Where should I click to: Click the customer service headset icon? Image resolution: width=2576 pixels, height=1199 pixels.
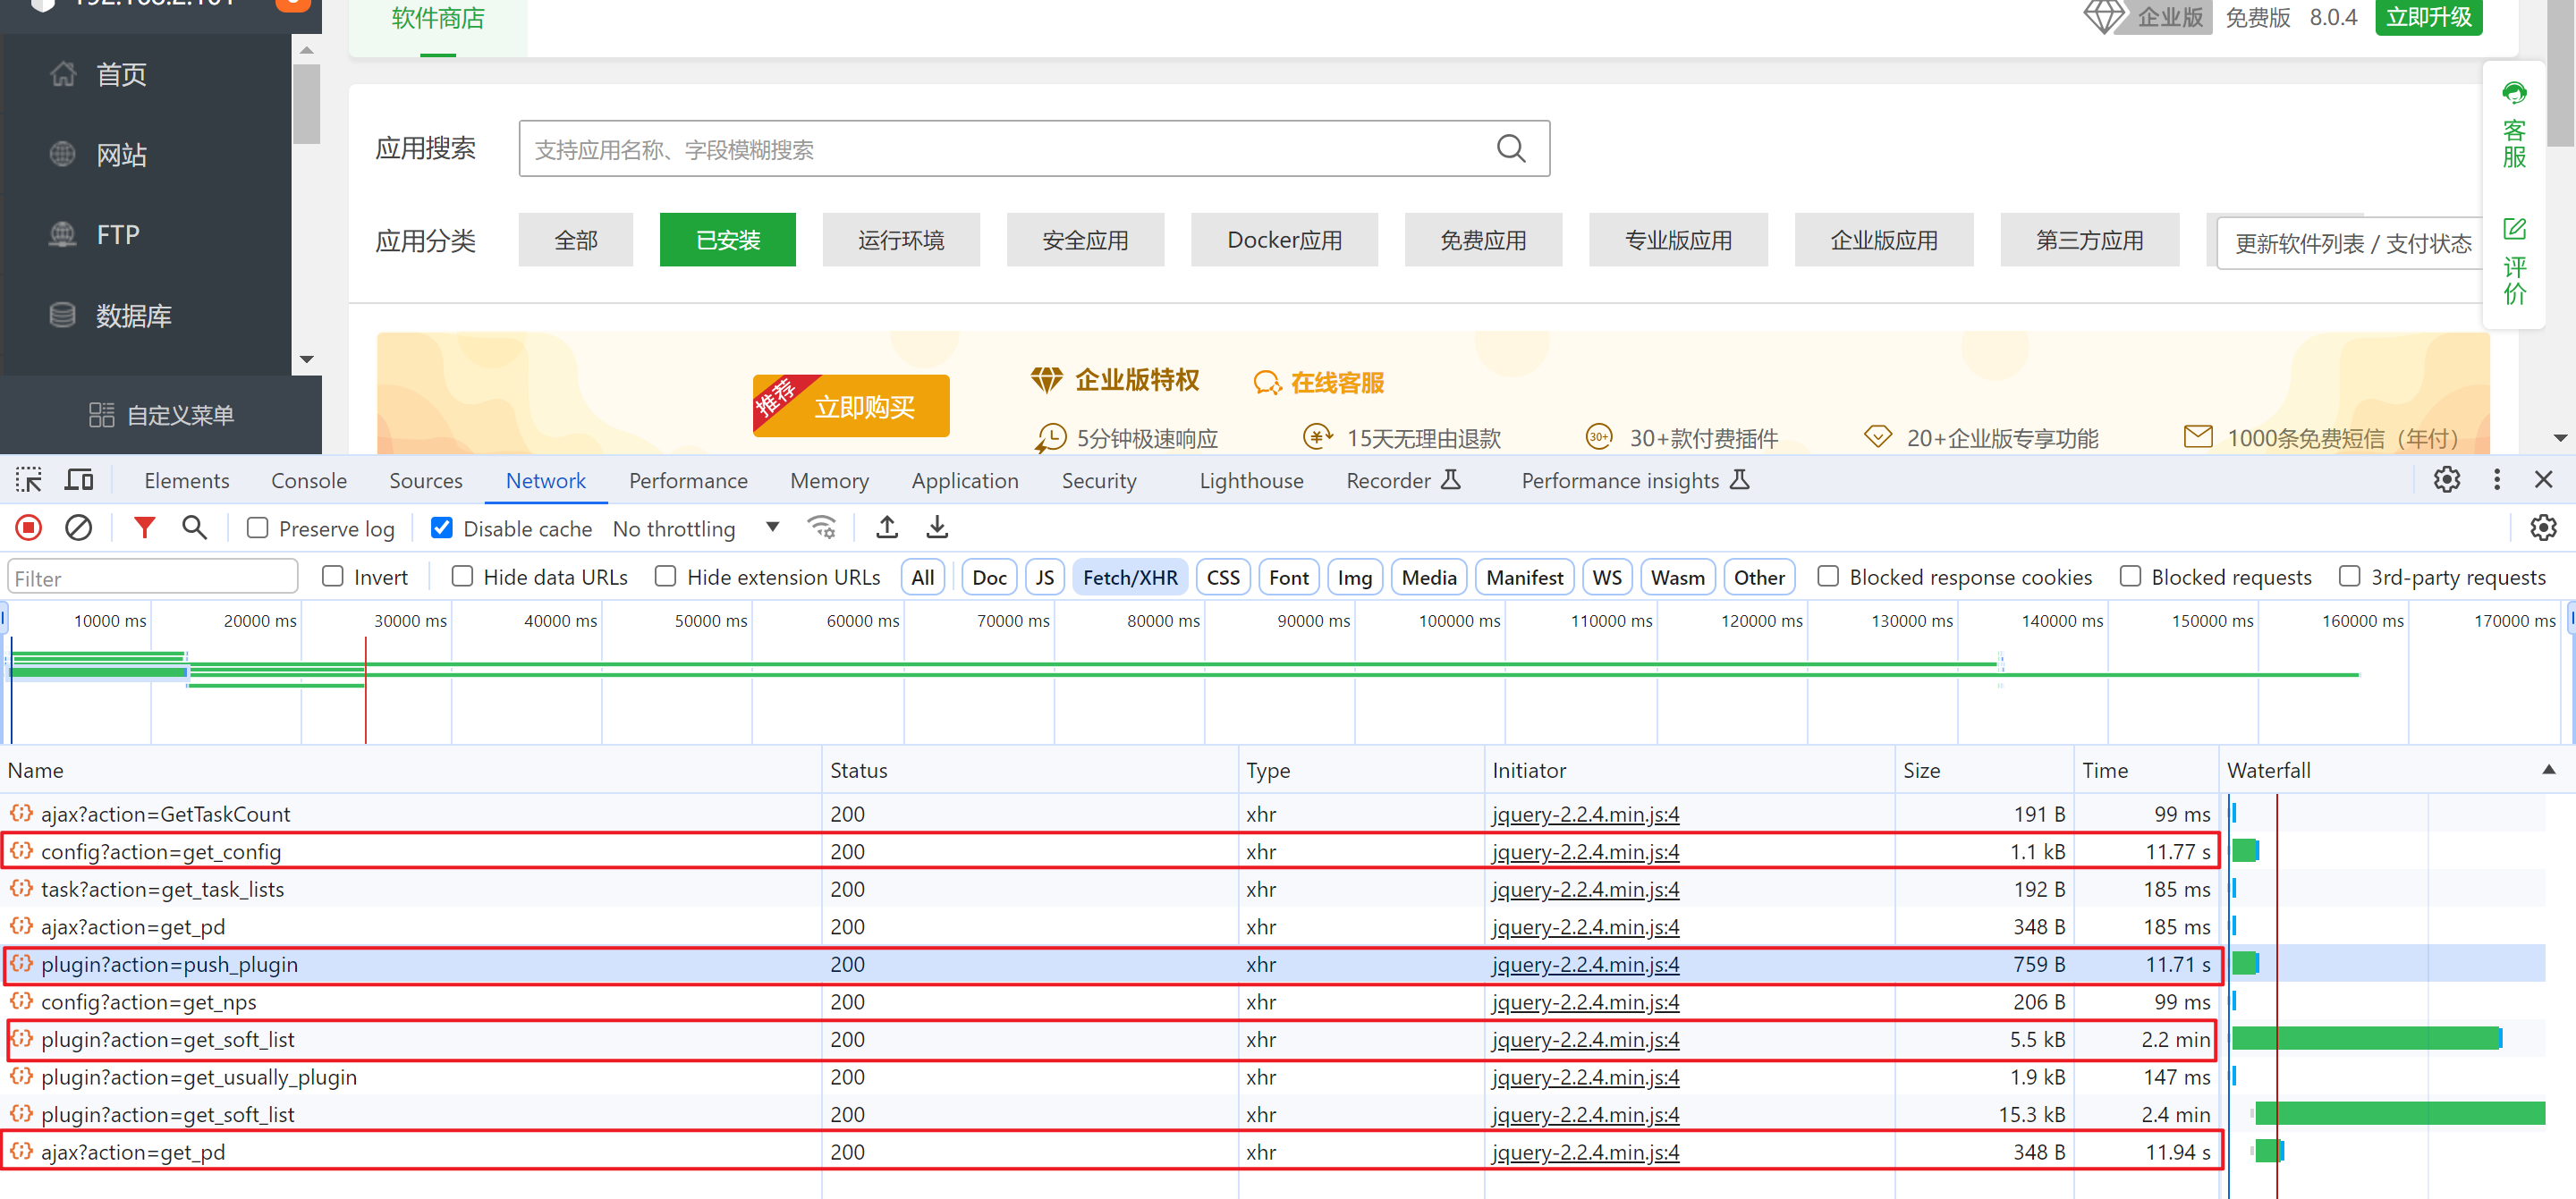click(x=2514, y=93)
